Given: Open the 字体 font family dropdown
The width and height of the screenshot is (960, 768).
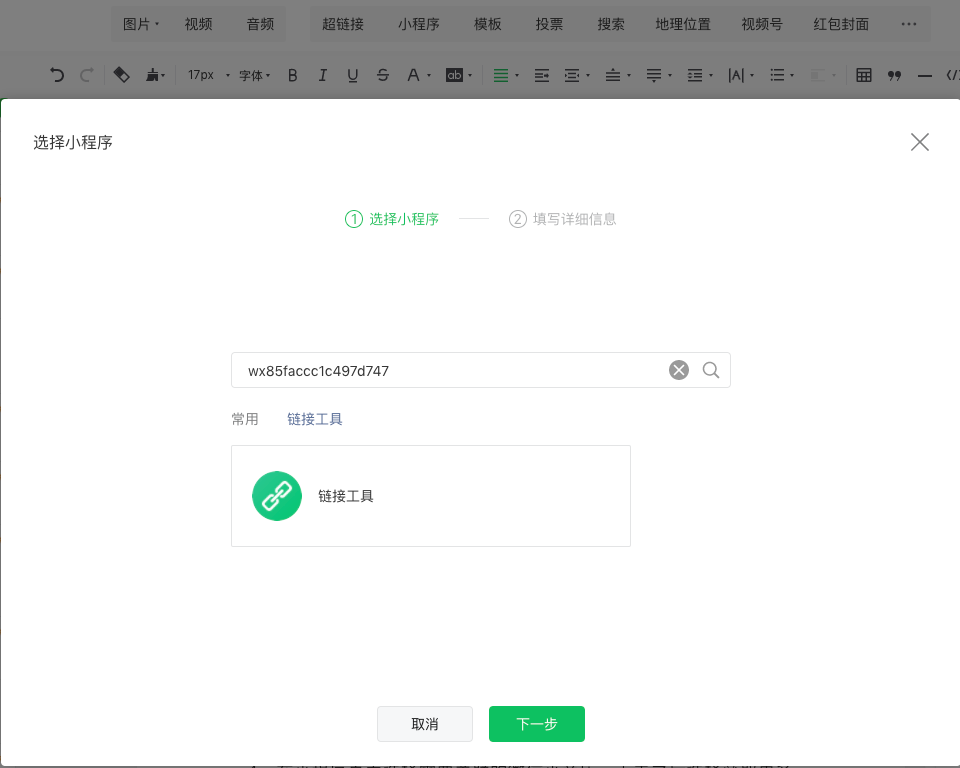Looking at the screenshot, I should pyautogui.click(x=255, y=75).
